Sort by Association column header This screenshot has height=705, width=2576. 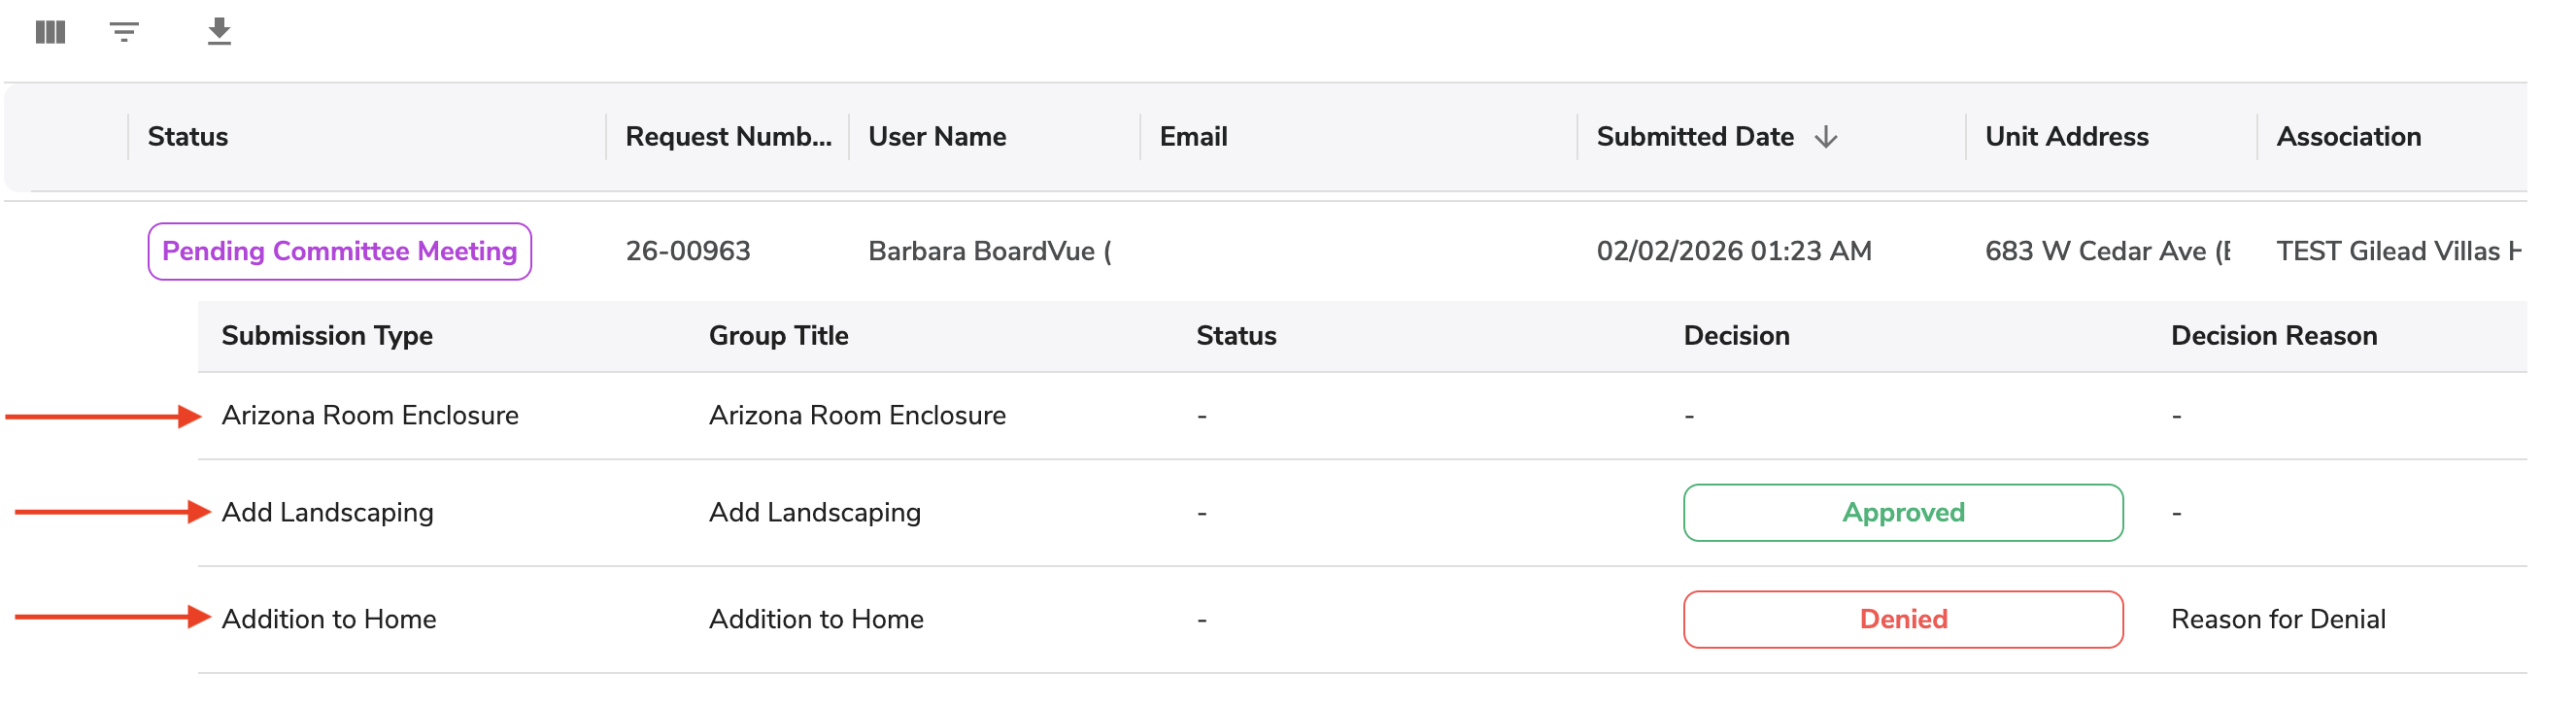pyautogui.click(x=2348, y=137)
